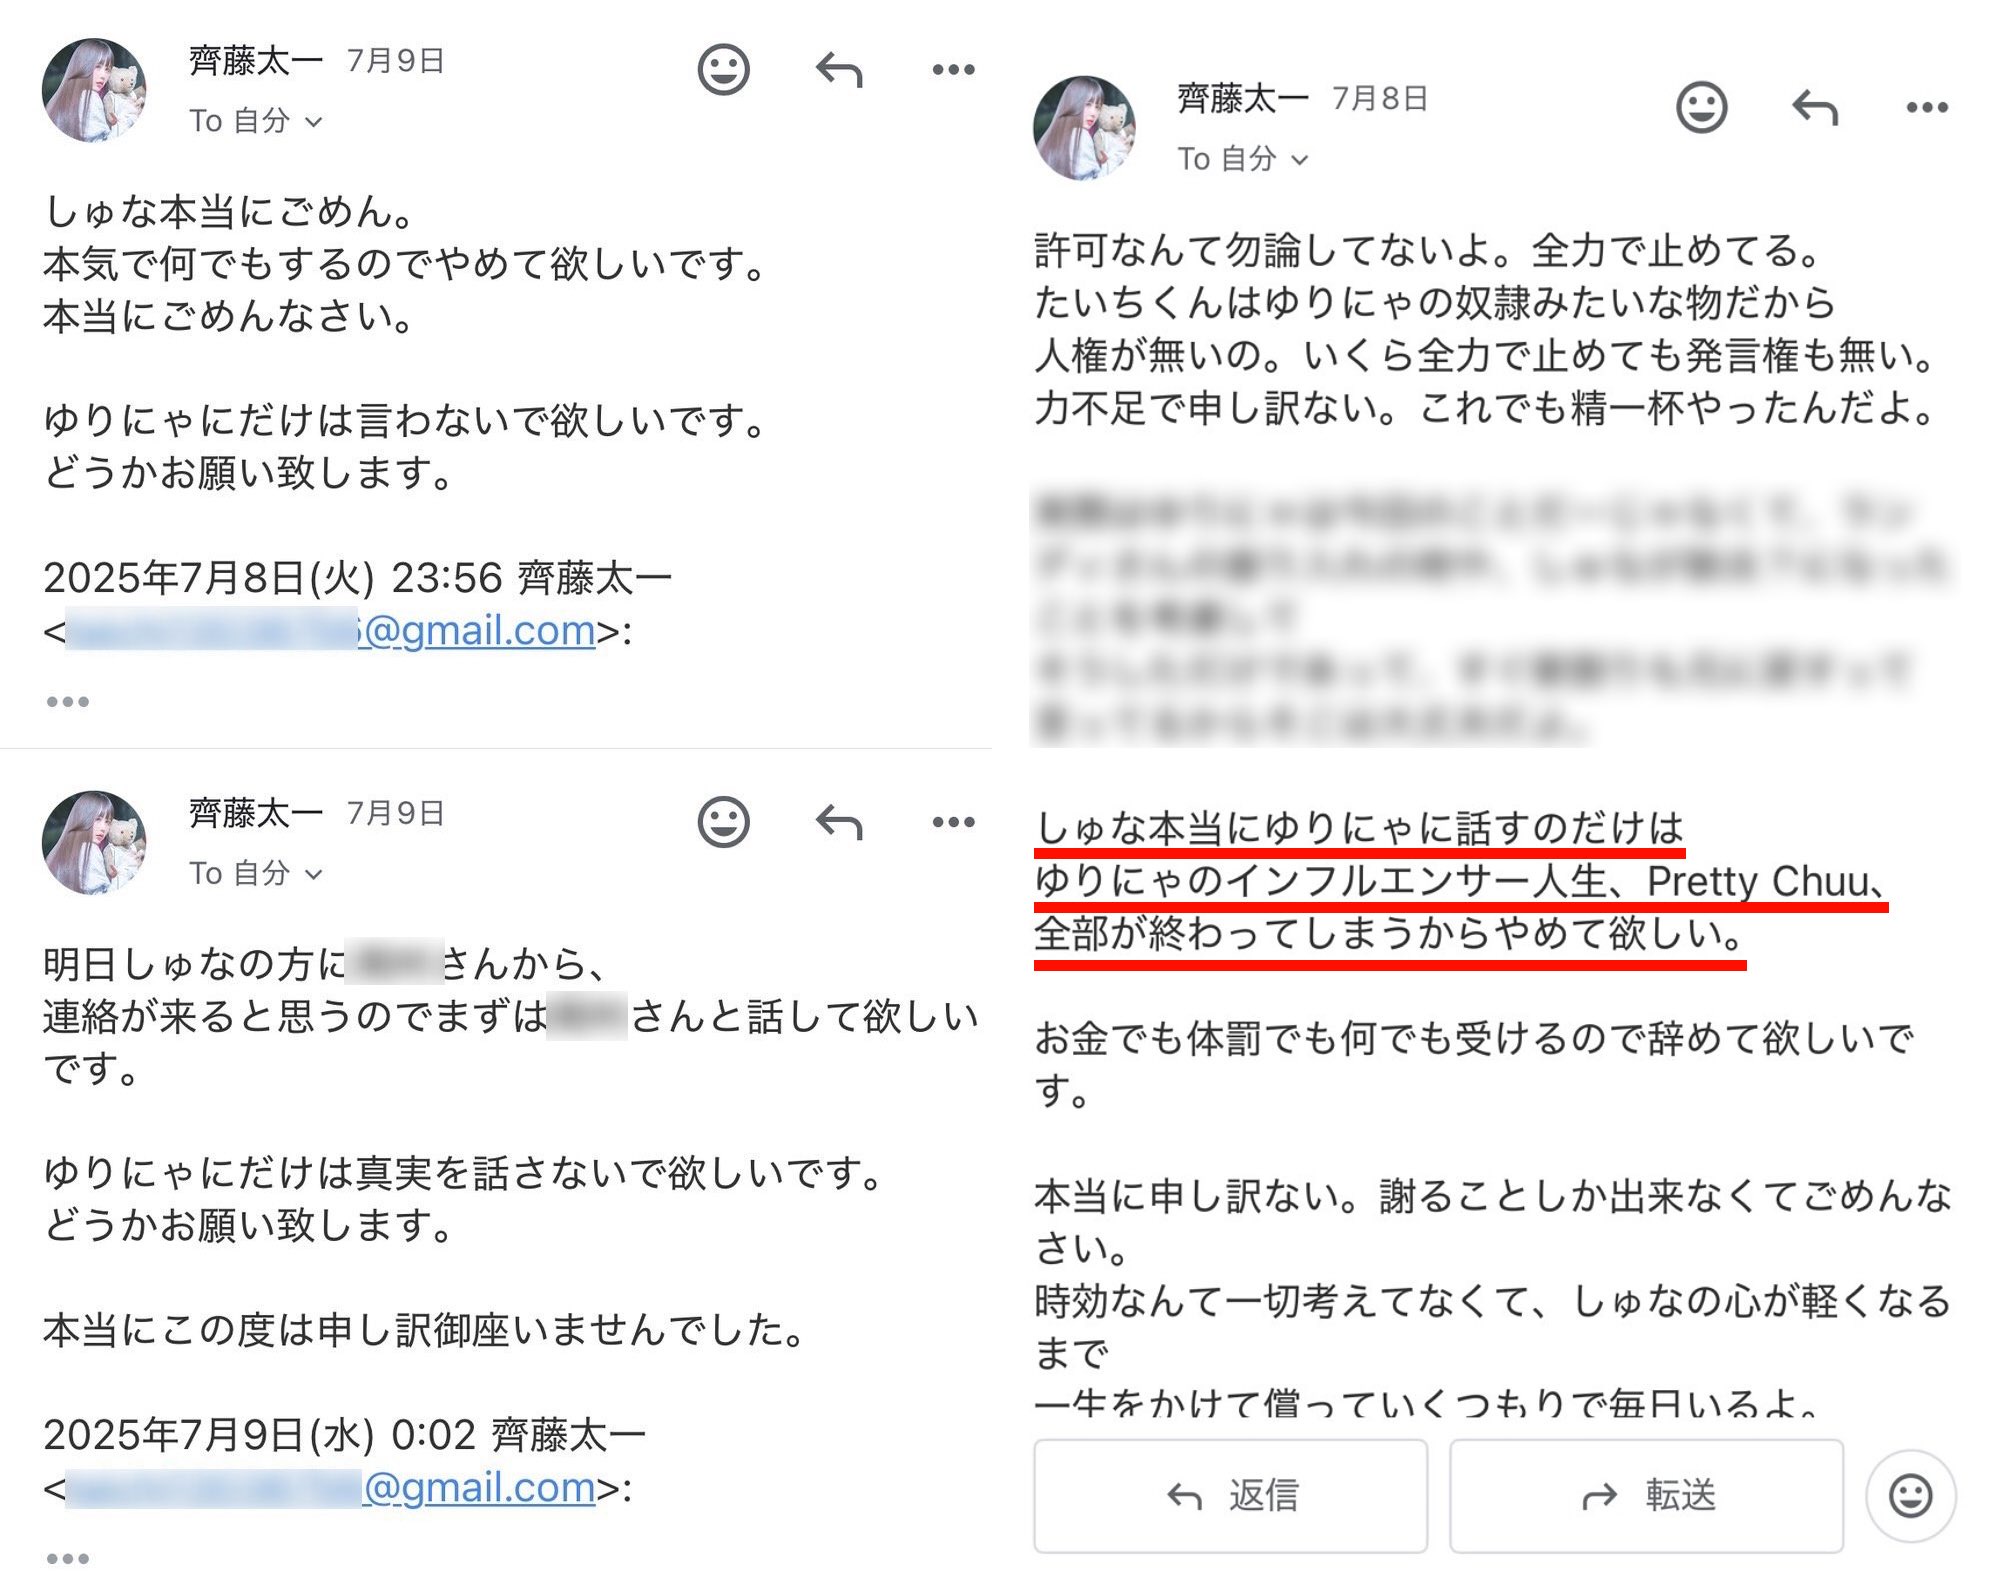Viewport: 2000px width, 1578px height.
Task: Open gmail.com address link dated 0:02
Action: (331, 1488)
